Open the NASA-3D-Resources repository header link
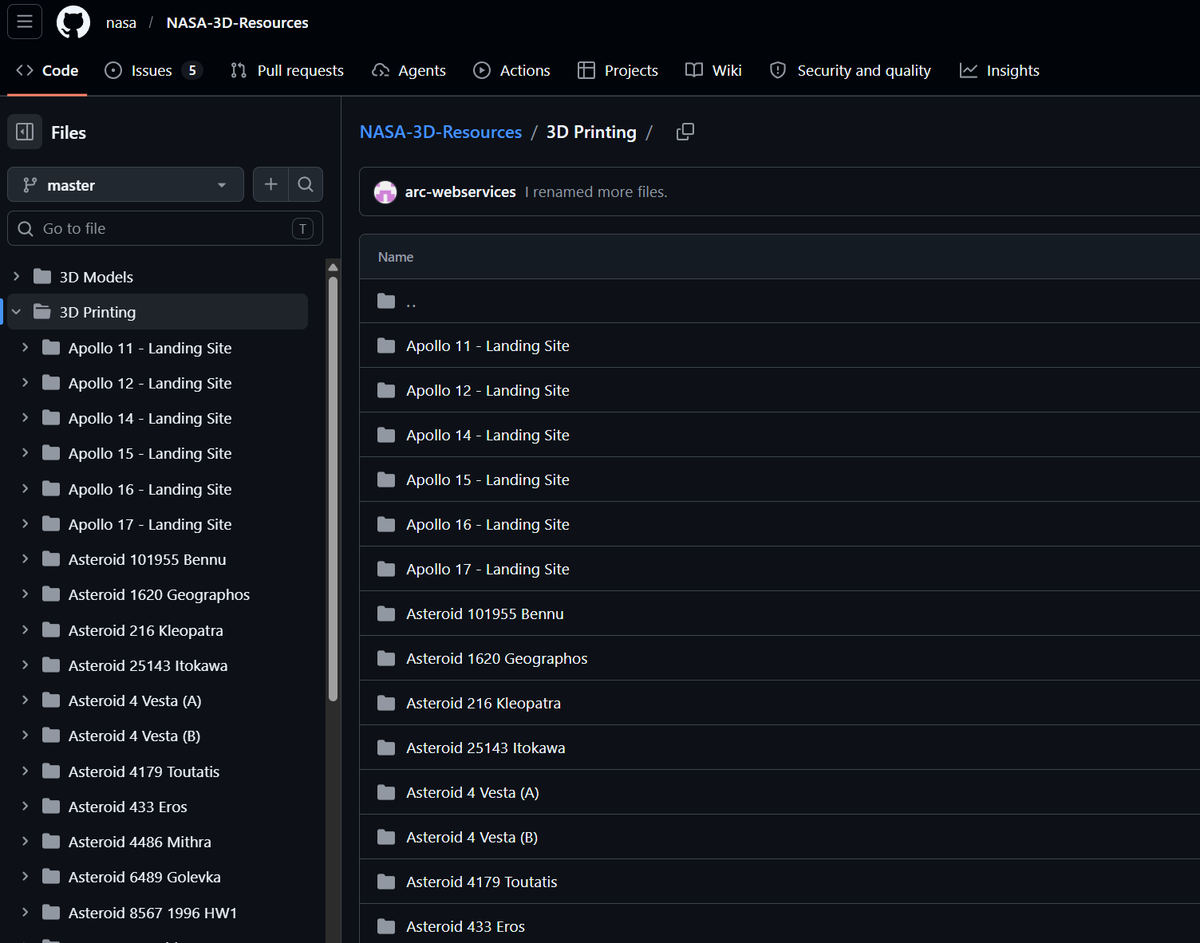 pyautogui.click(x=237, y=22)
